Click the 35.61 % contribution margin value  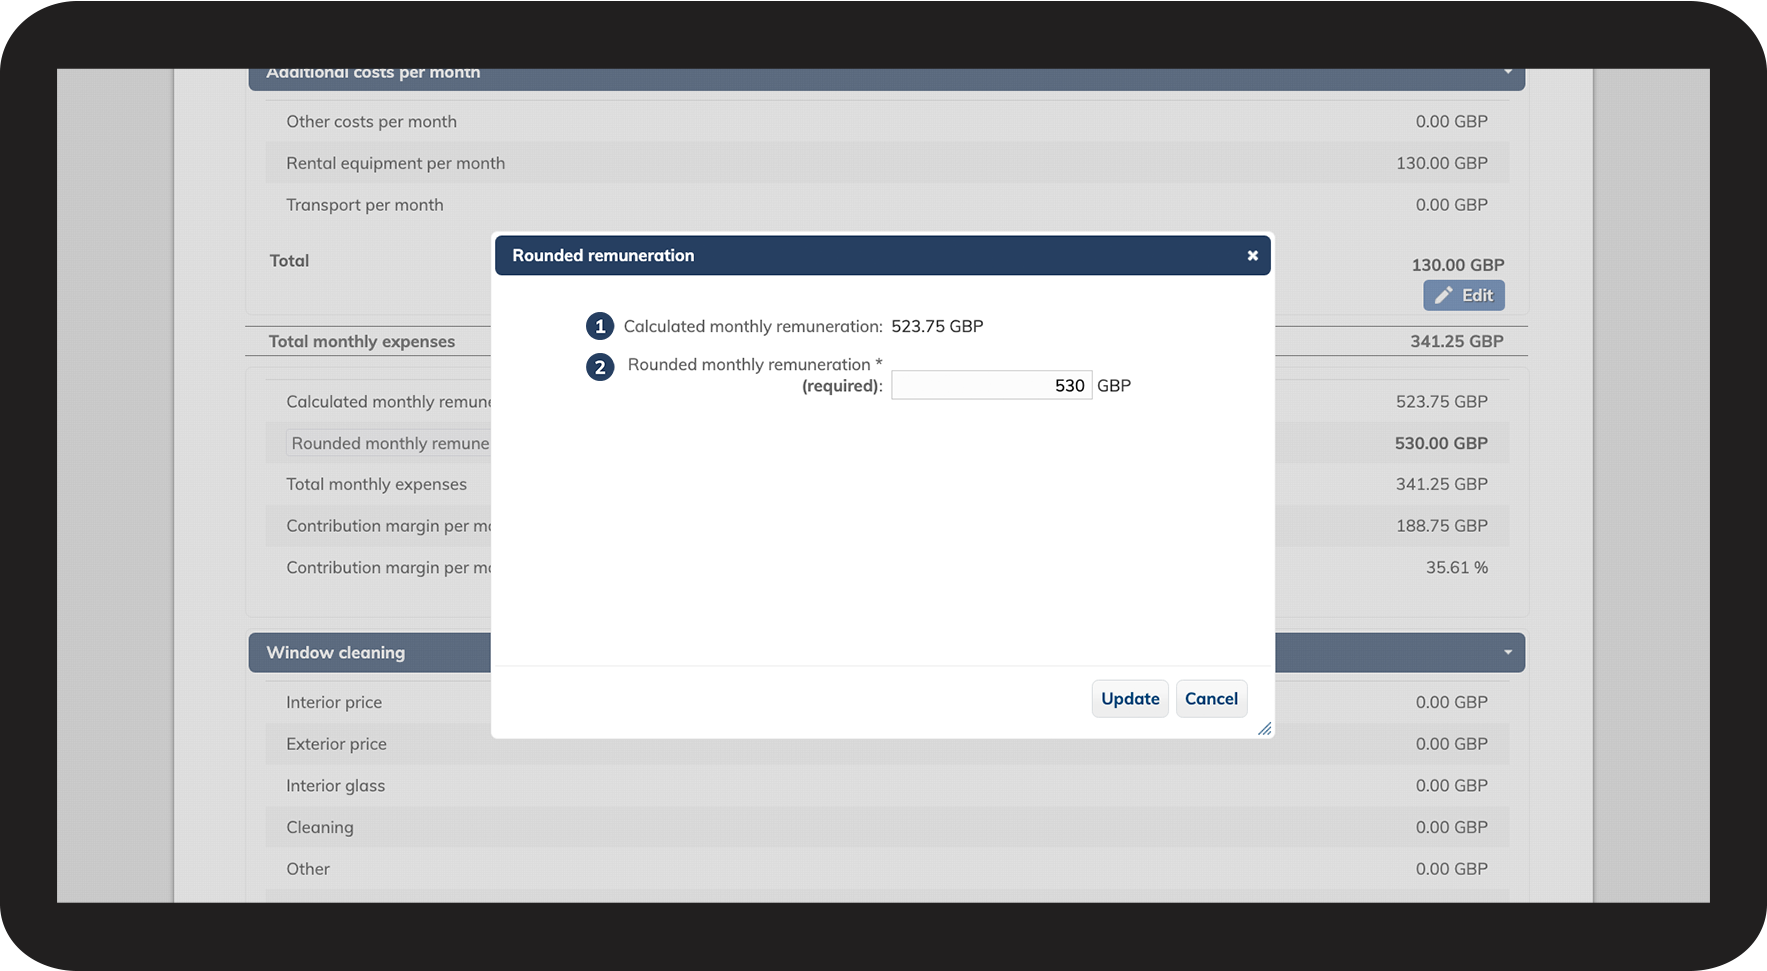1456,568
